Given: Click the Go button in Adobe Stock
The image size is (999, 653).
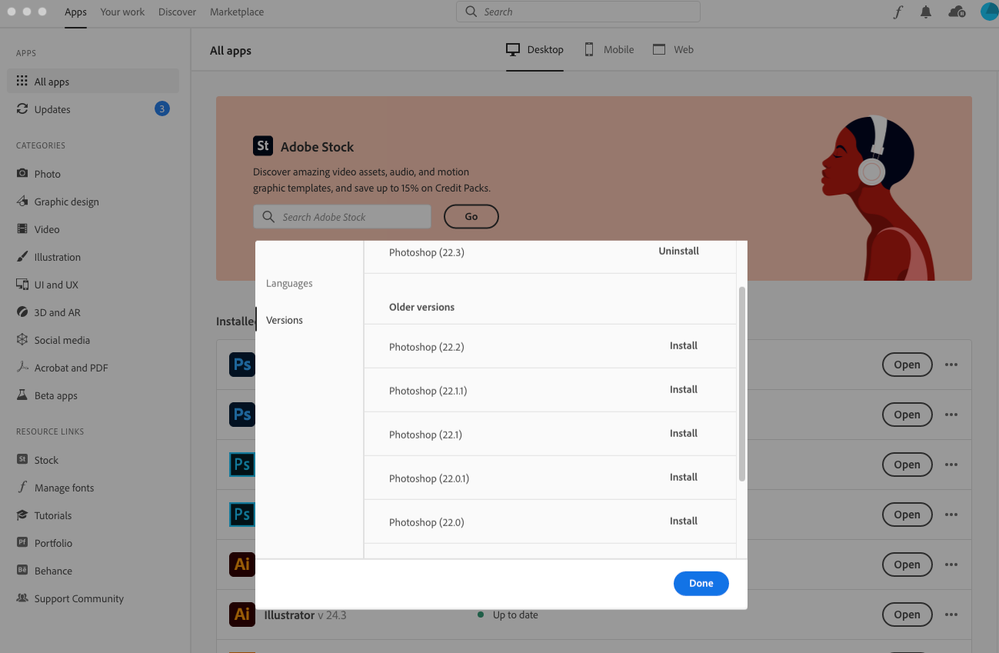Looking at the screenshot, I should click(471, 217).
